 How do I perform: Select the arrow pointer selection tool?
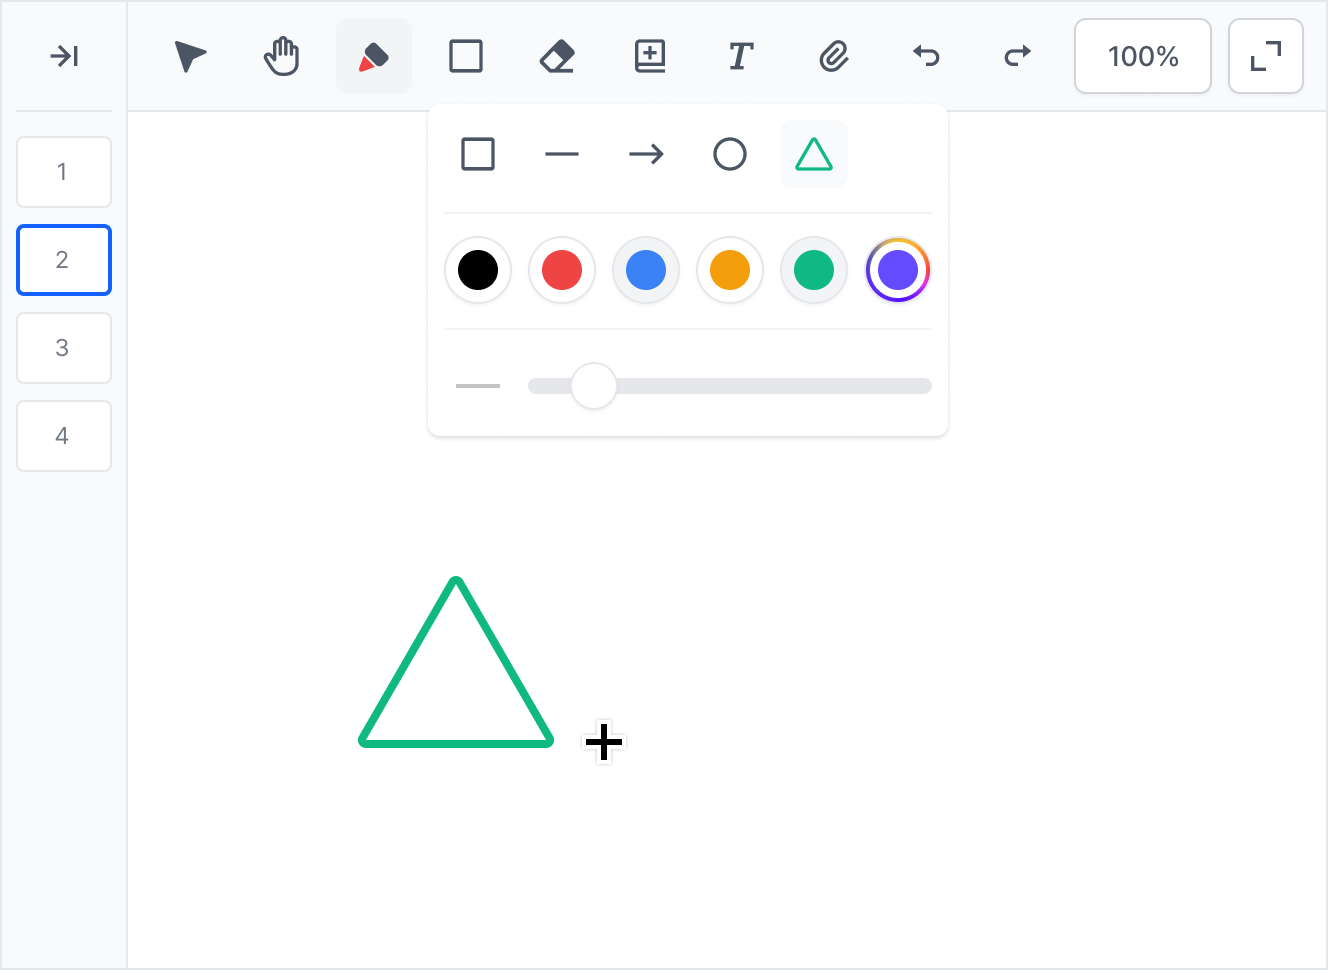tap(190, 57)
